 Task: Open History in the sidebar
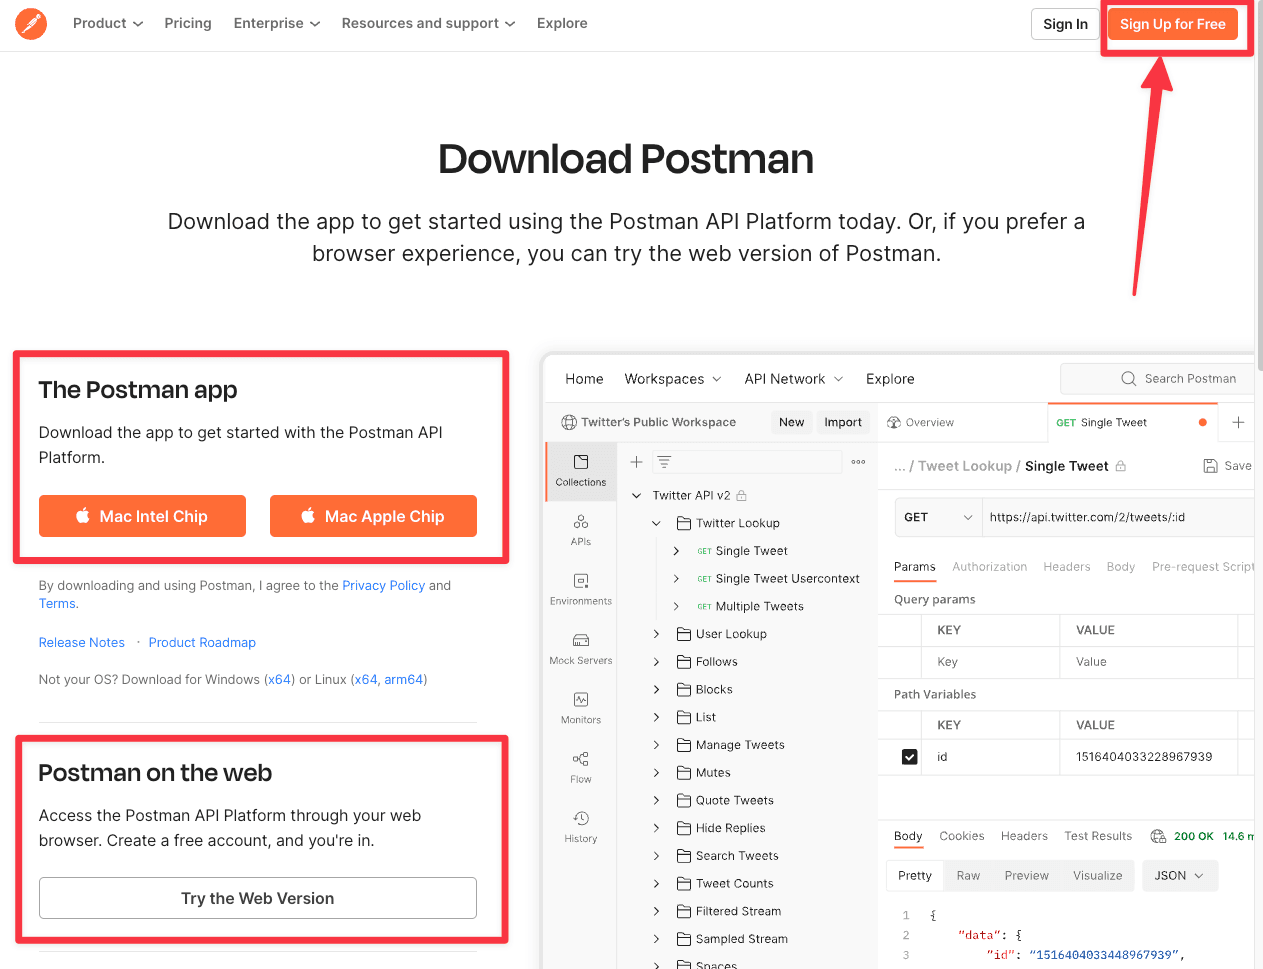point(581,827)
